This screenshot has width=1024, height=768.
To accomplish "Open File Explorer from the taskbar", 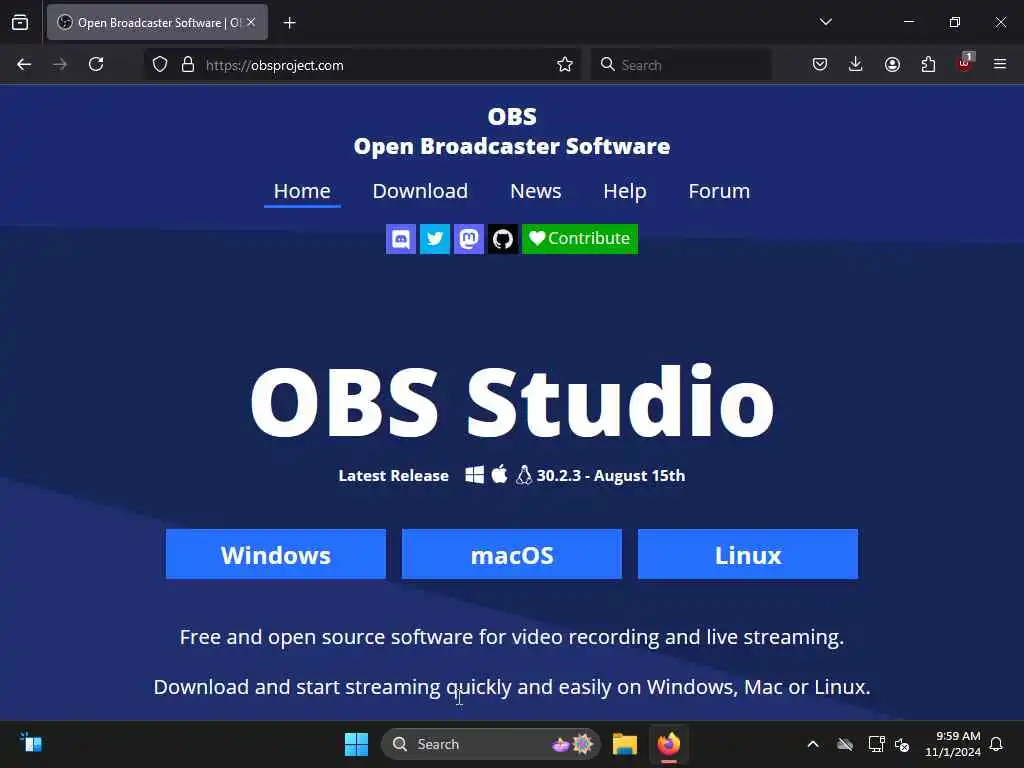I will (624, 744).
